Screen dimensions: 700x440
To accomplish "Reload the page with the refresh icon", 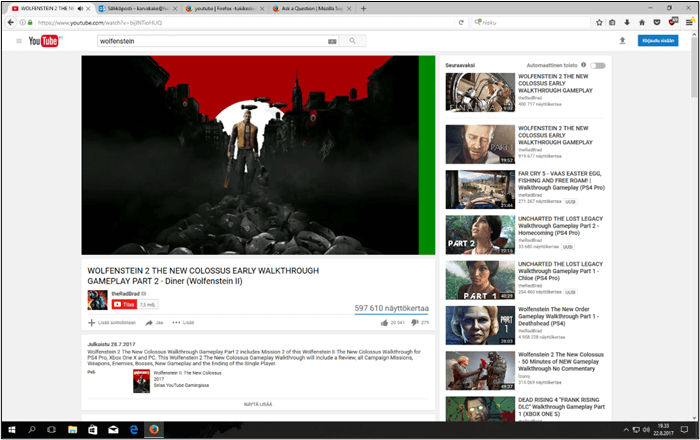I will click(x=461, y=22).
